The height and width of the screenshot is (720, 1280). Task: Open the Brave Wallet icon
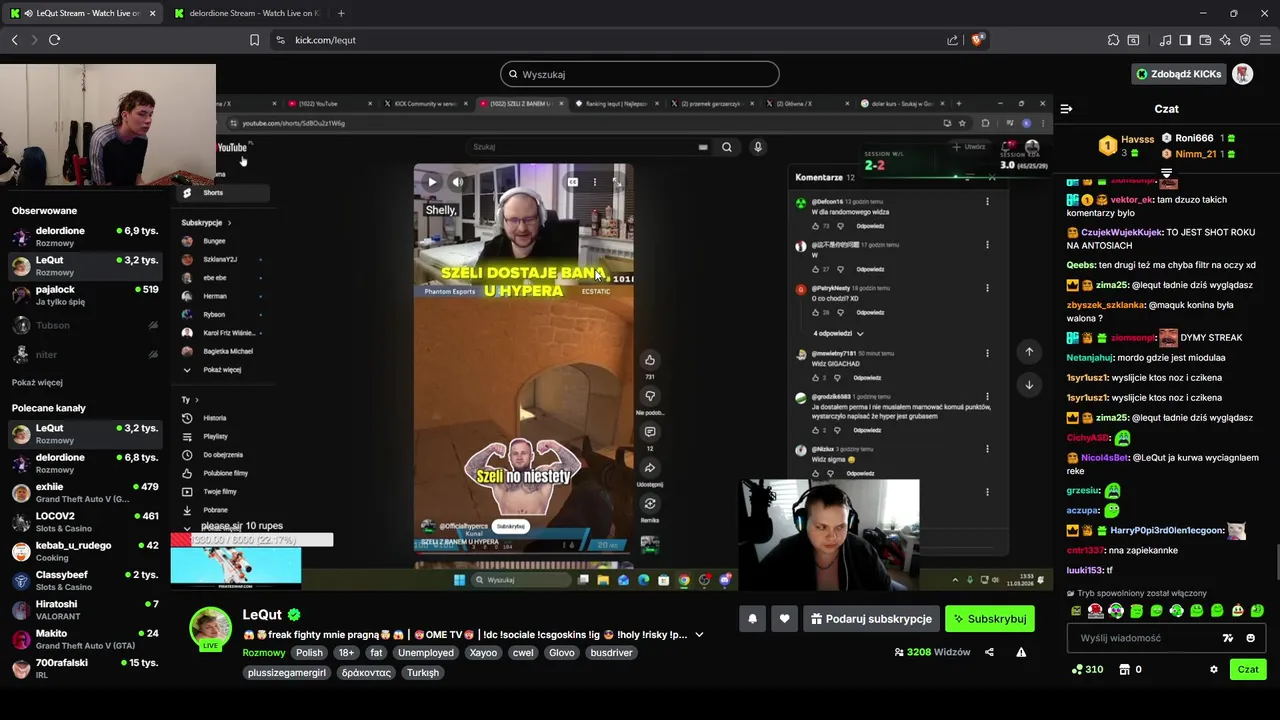(1205, 40)
